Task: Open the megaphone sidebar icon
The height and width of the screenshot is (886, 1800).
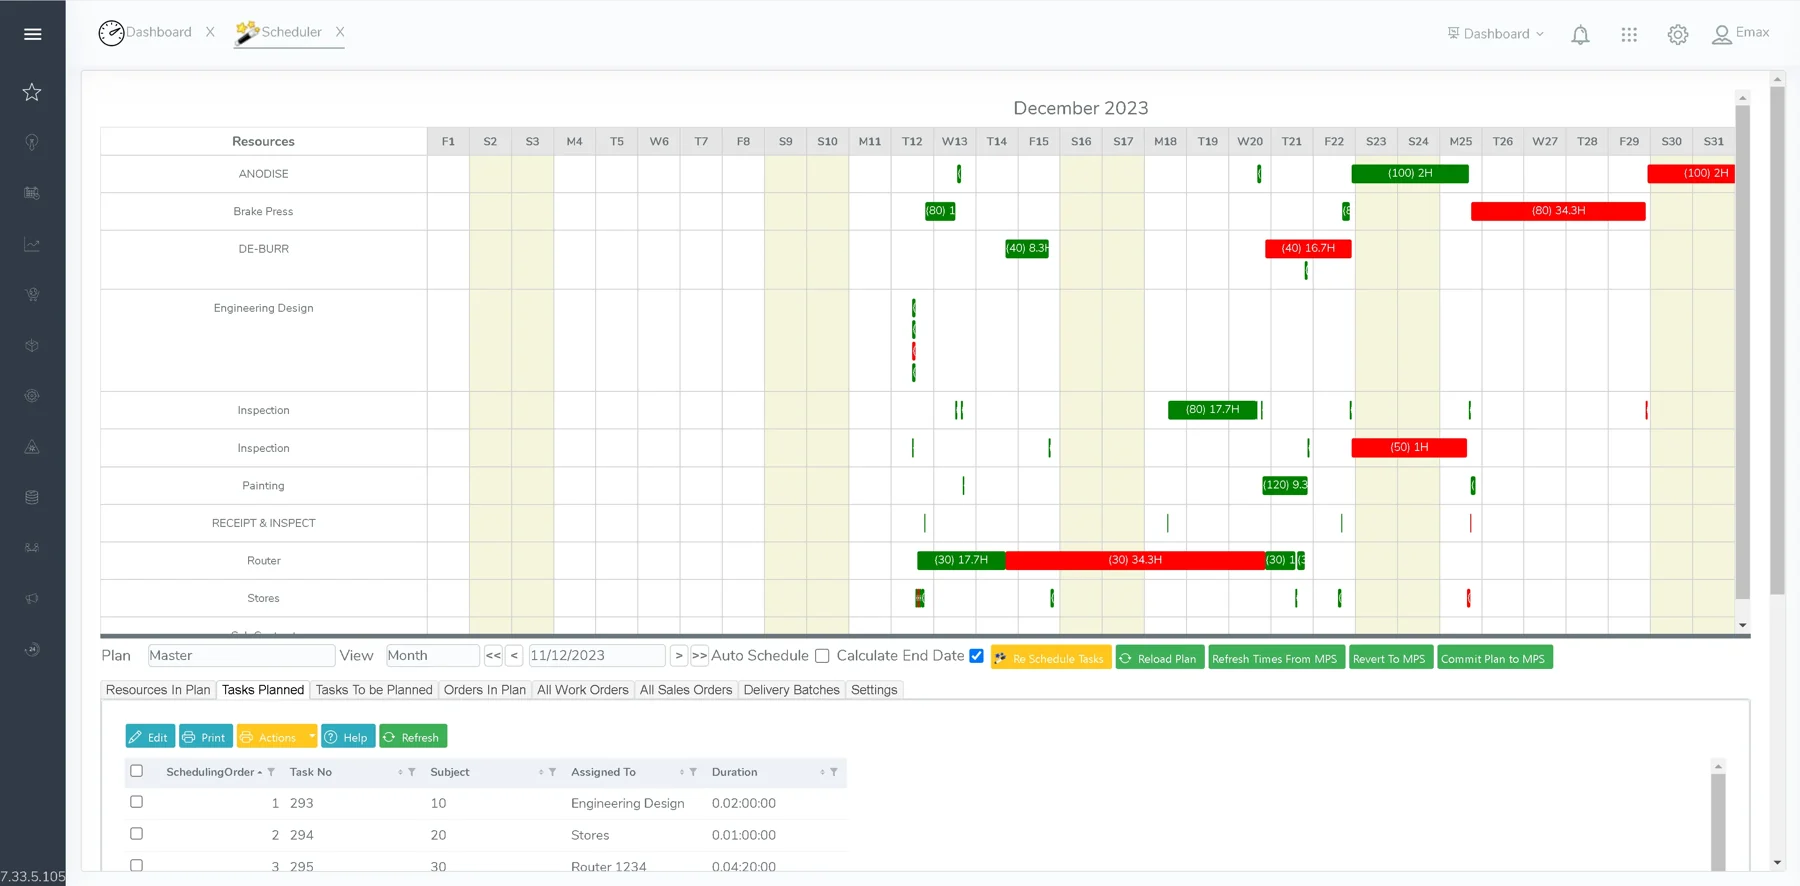Action: tap(32, 598)
